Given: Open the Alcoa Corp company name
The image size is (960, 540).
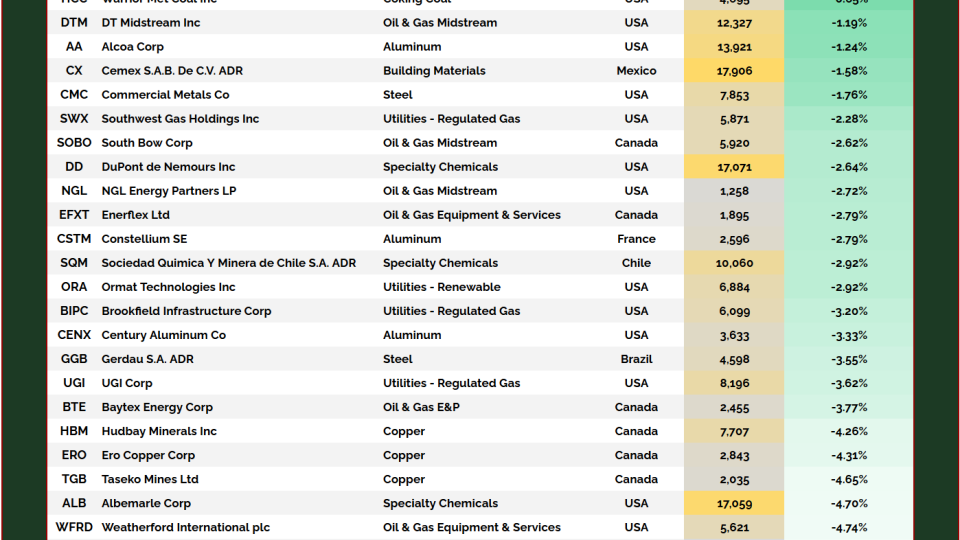Looking at the screenshot, I should pyautogui.click(x=145, y=47).
